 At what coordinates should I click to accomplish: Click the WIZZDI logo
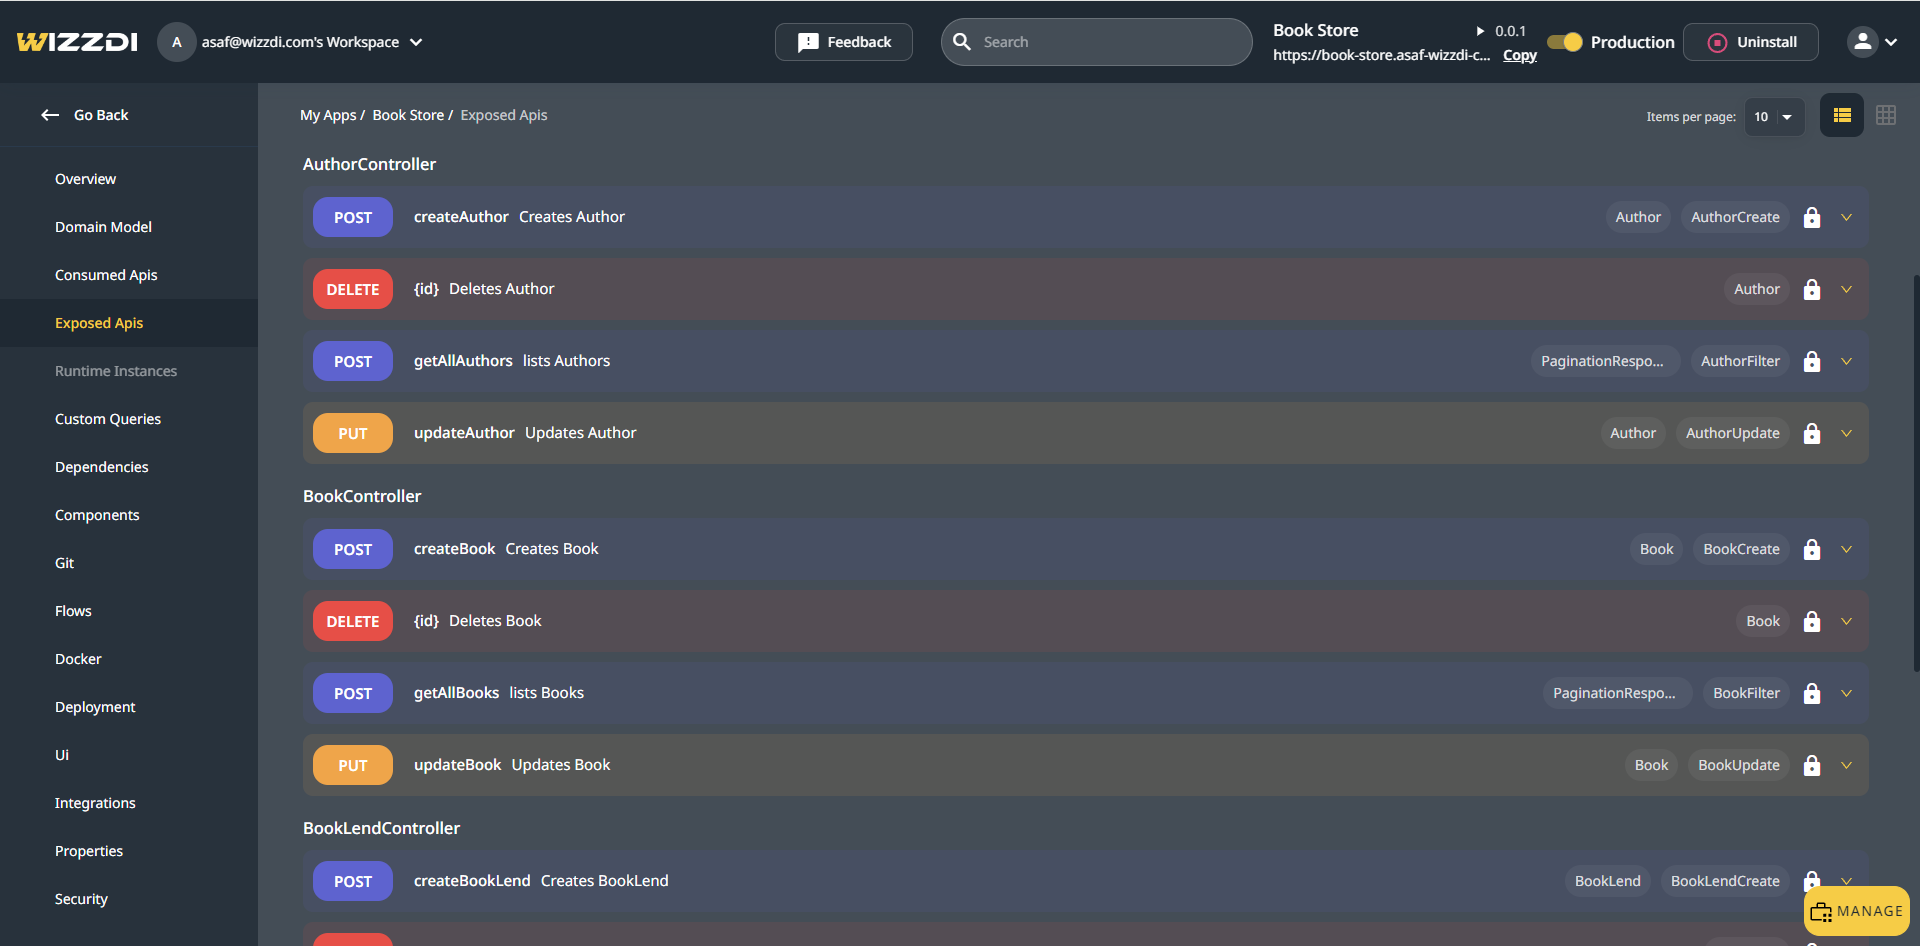click(x=77, y=42)
